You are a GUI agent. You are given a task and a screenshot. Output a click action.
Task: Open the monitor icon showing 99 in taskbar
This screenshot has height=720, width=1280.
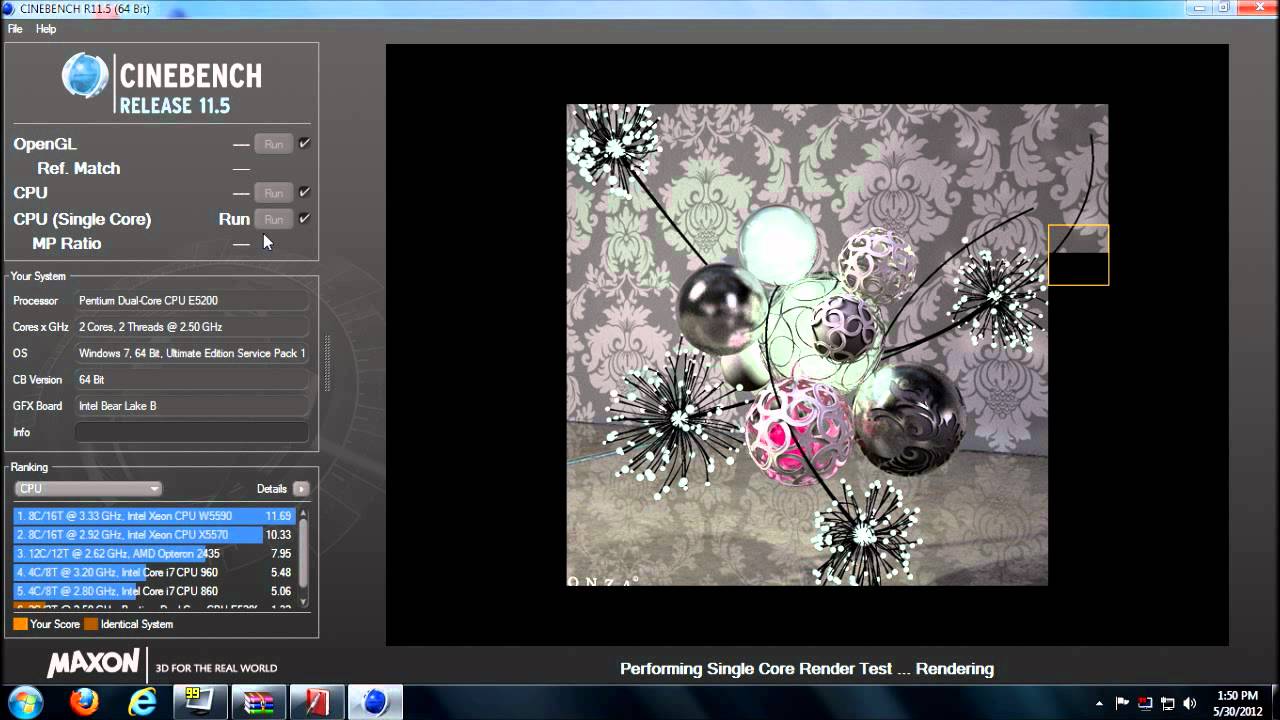click(x=201, y=702)
